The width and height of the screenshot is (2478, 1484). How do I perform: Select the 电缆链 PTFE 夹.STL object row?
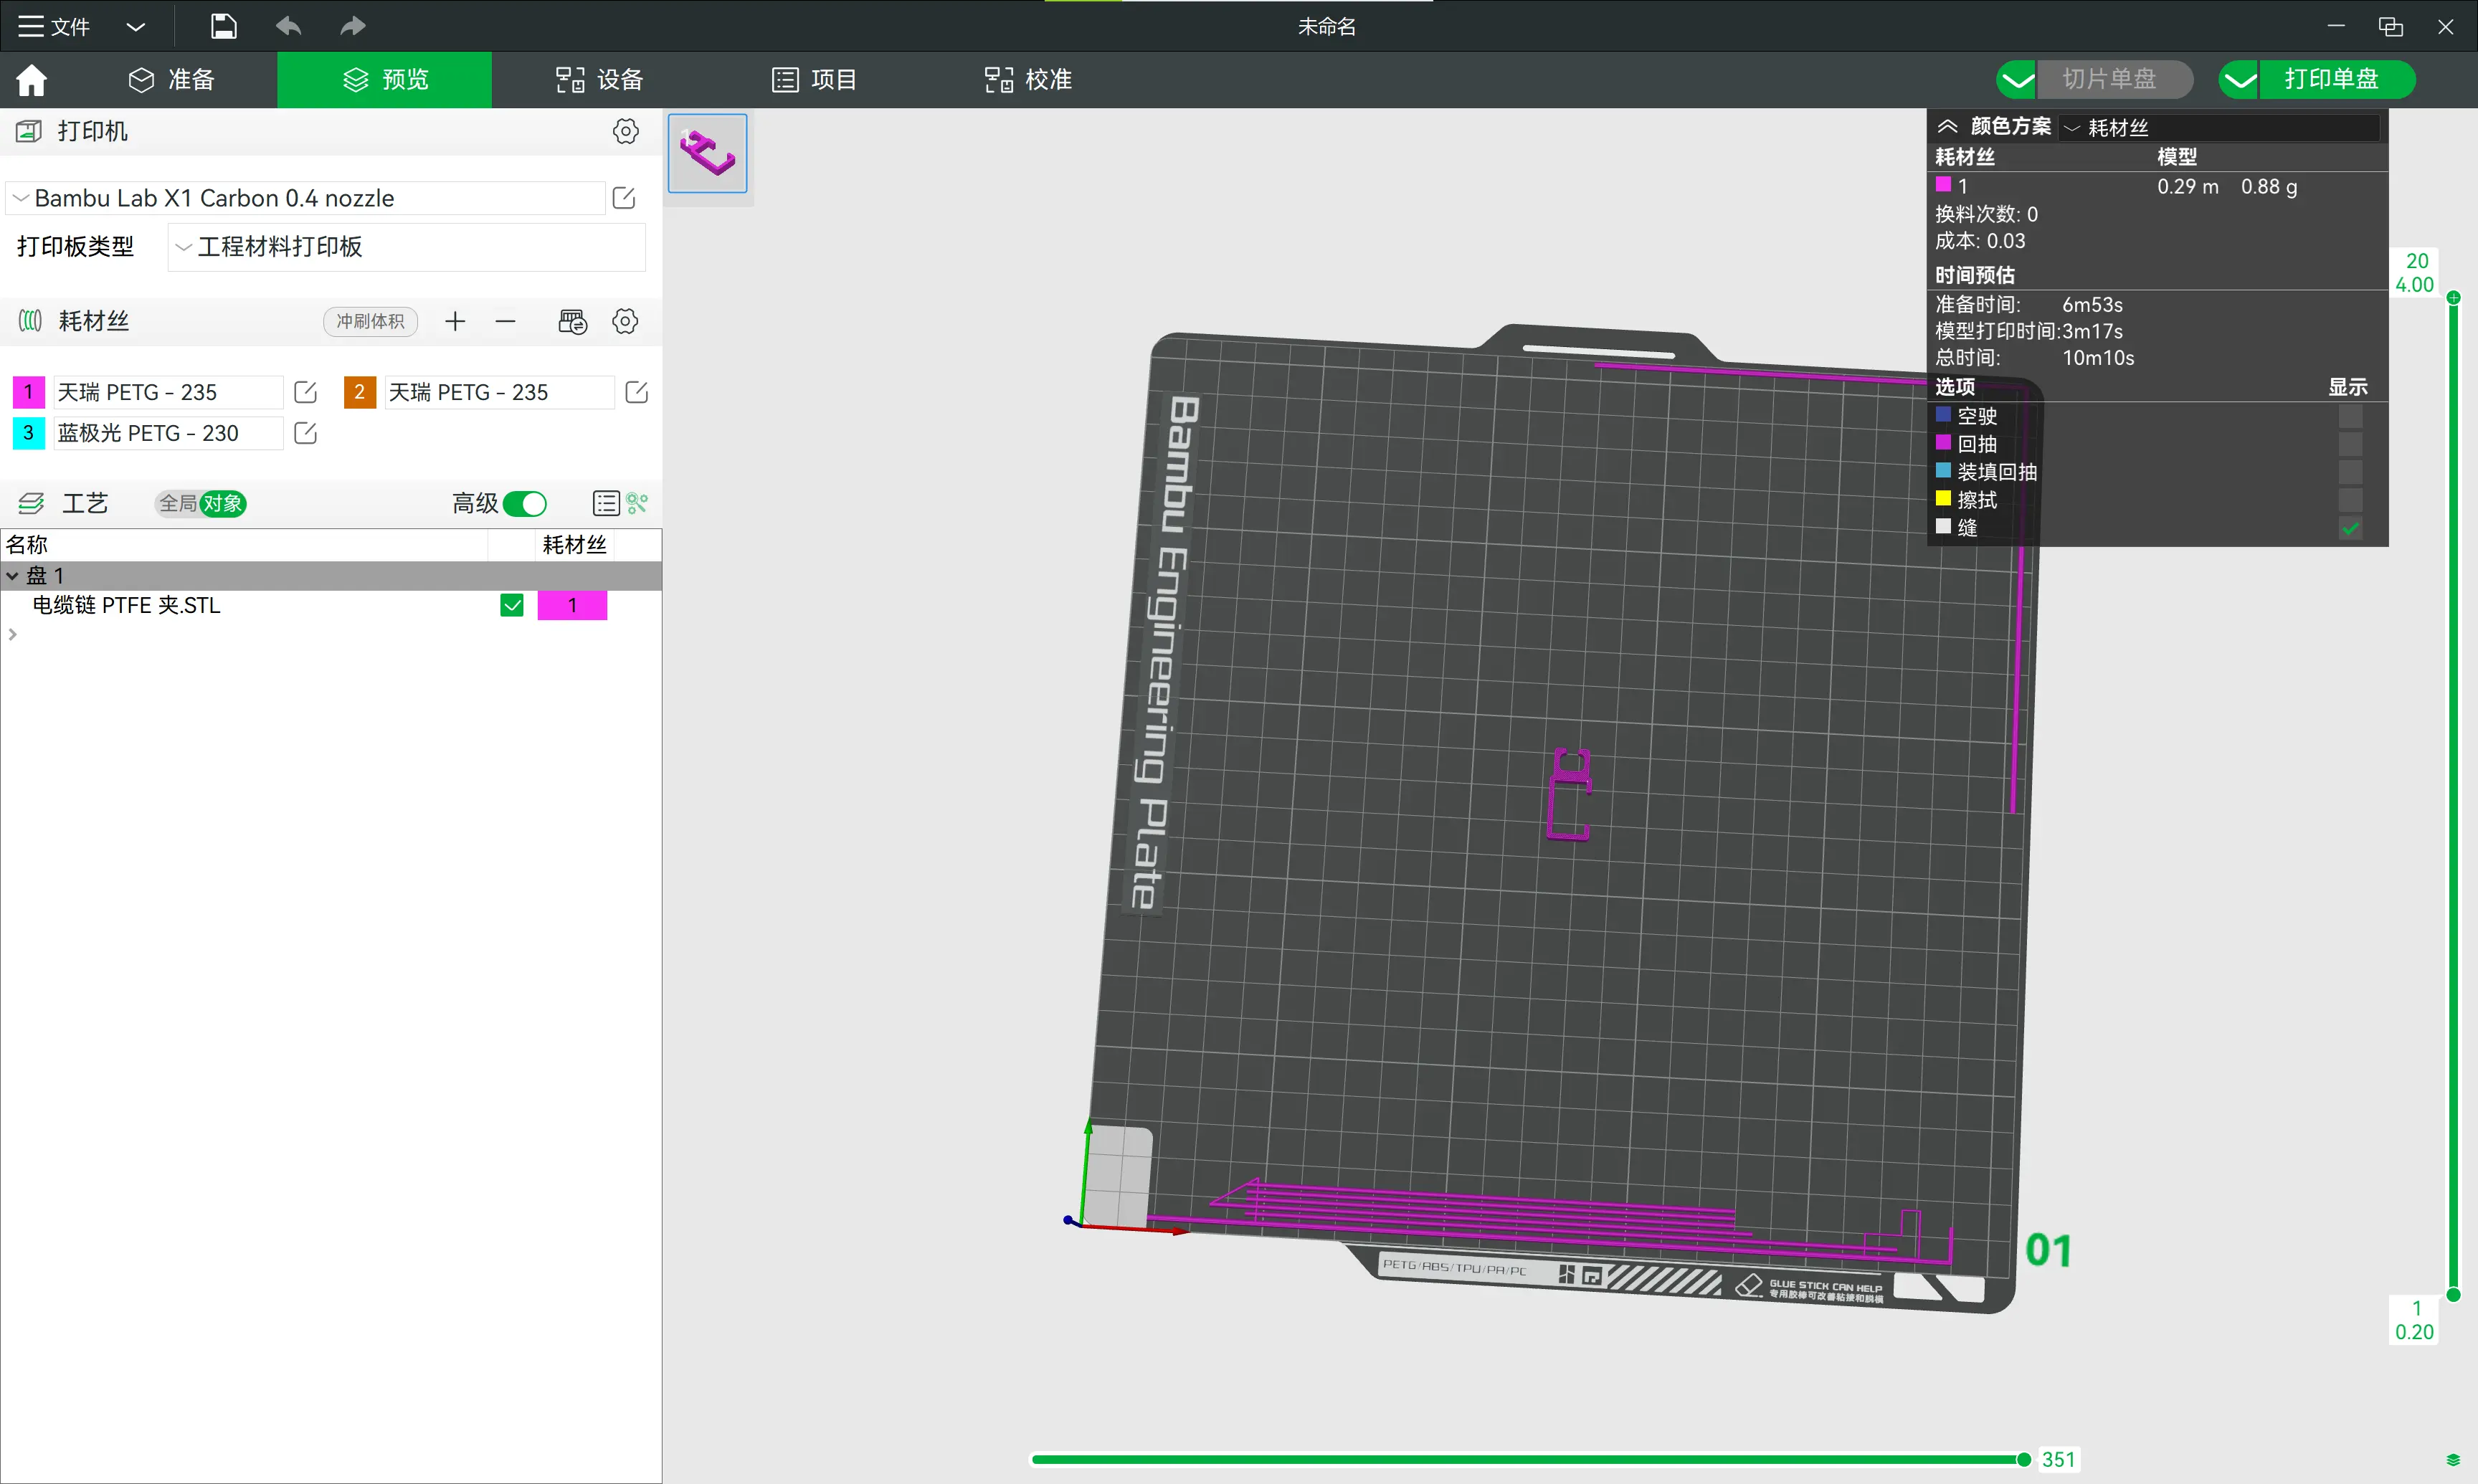(x=331, y=605)
